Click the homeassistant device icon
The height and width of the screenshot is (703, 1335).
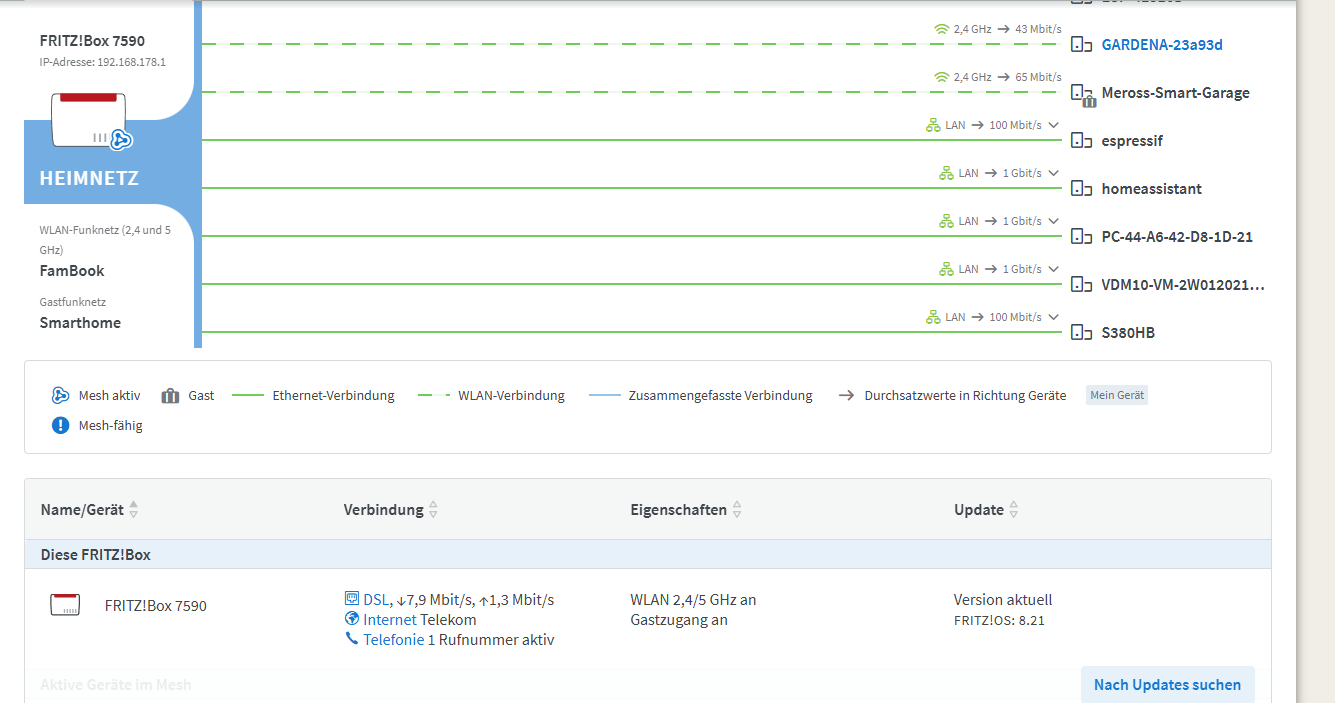pos(1081,189)
